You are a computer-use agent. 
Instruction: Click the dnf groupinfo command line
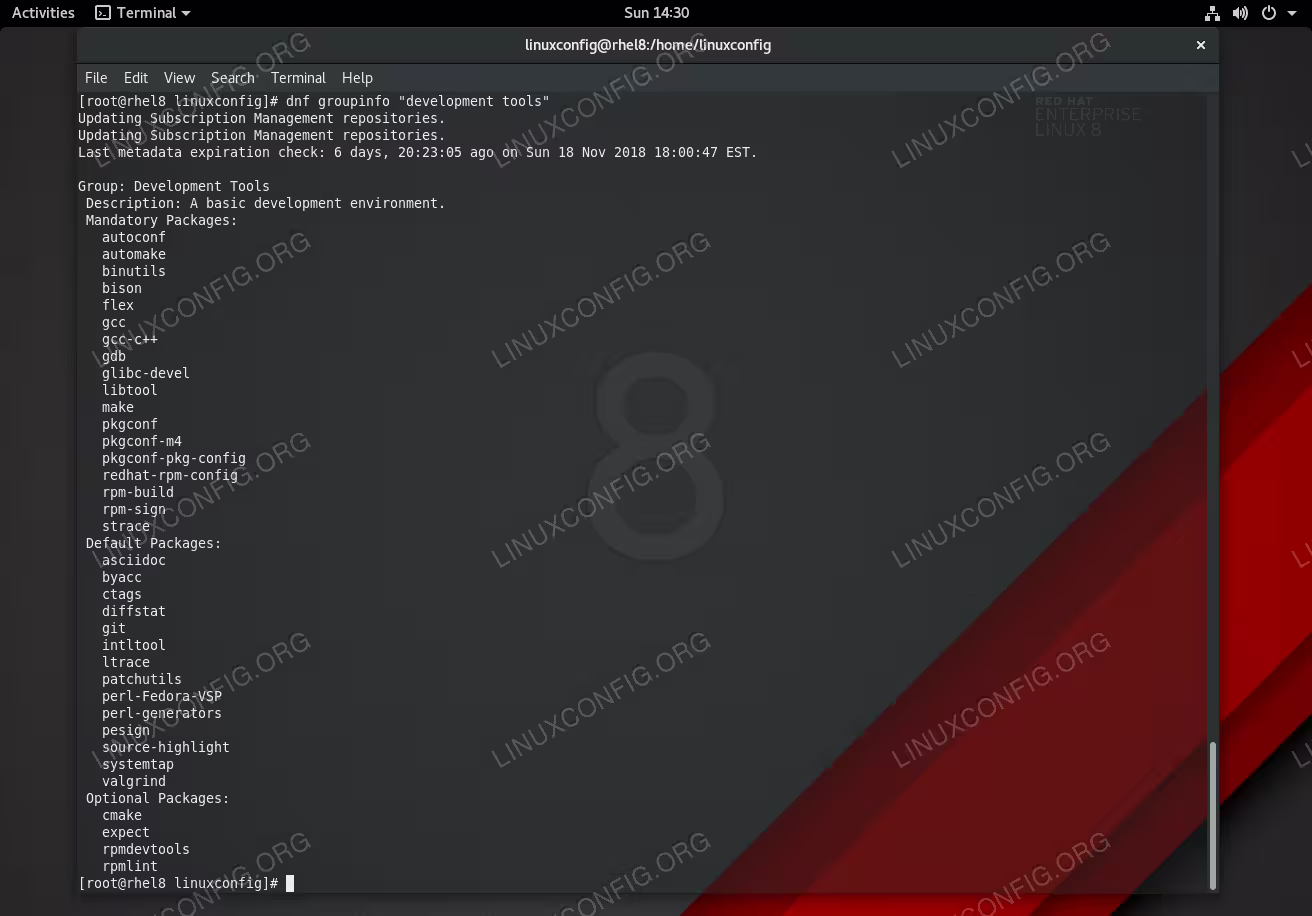[x=314, y=101]
